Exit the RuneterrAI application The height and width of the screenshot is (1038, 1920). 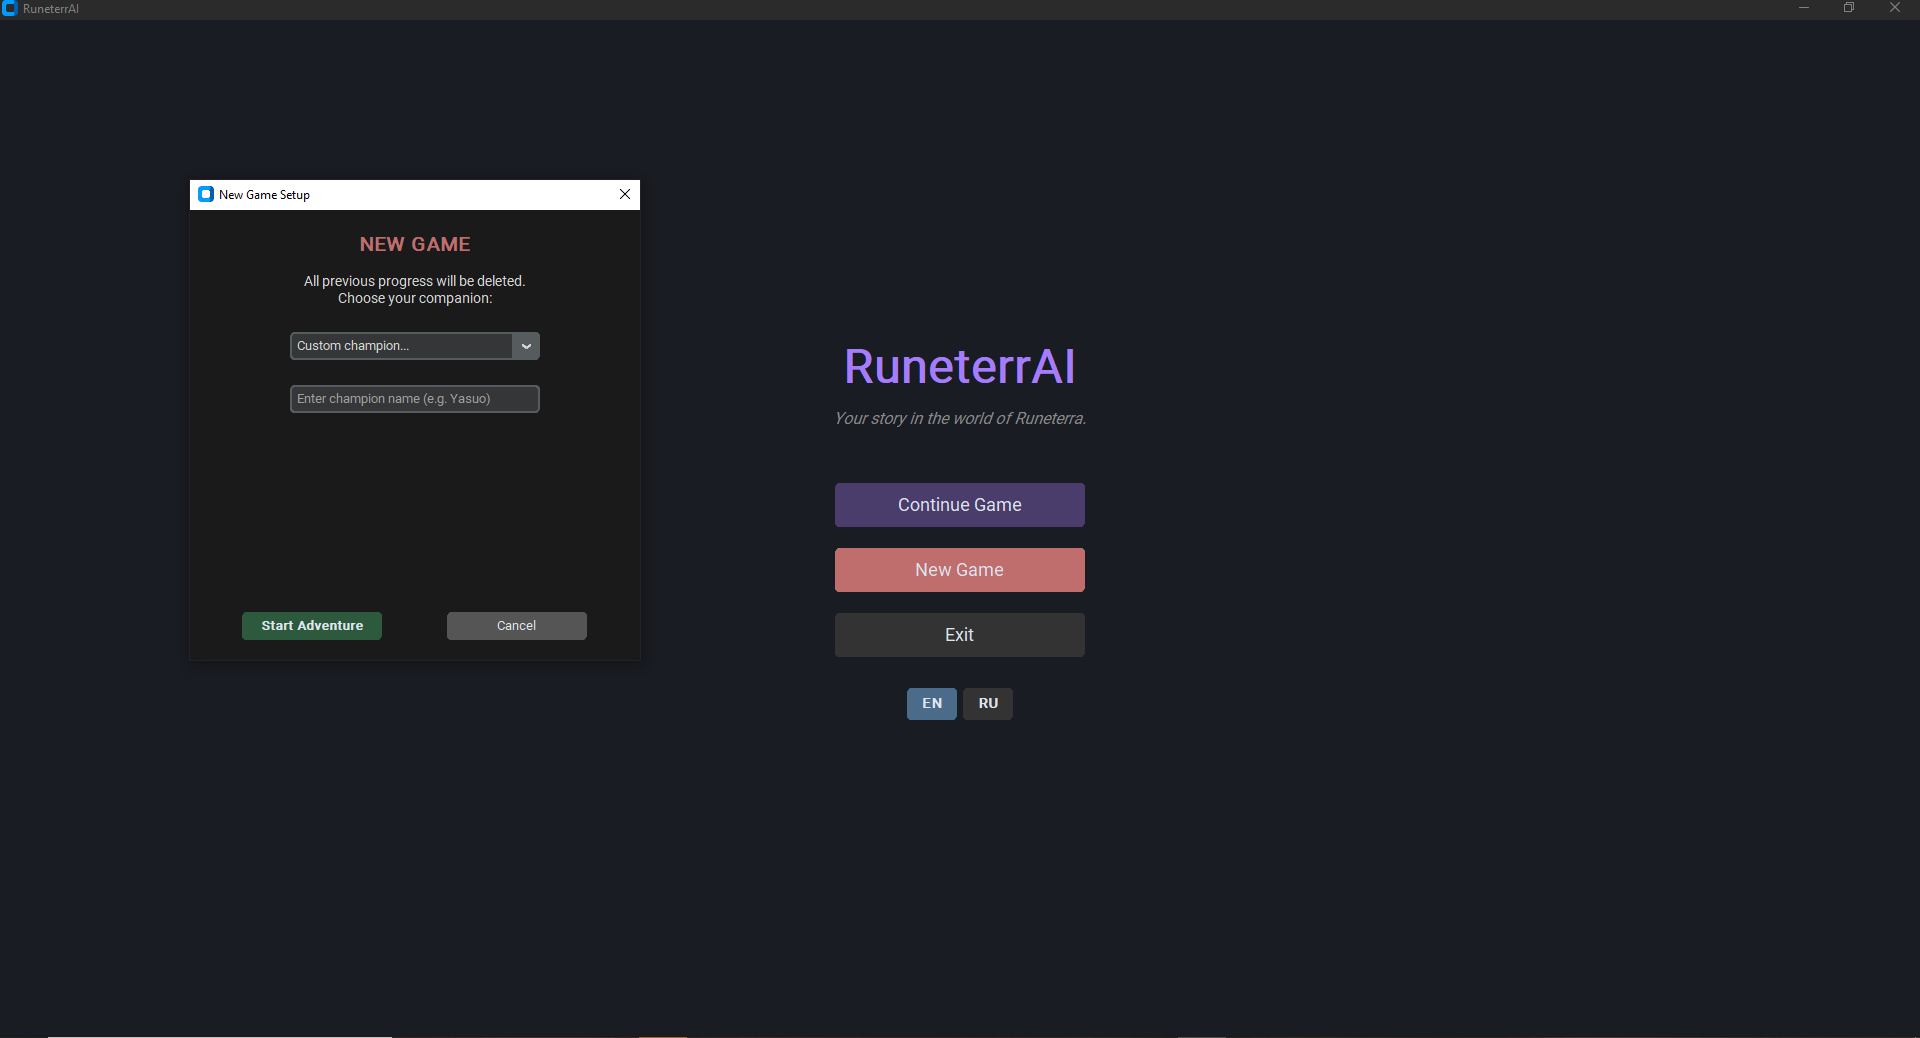[x=960, y=635]
